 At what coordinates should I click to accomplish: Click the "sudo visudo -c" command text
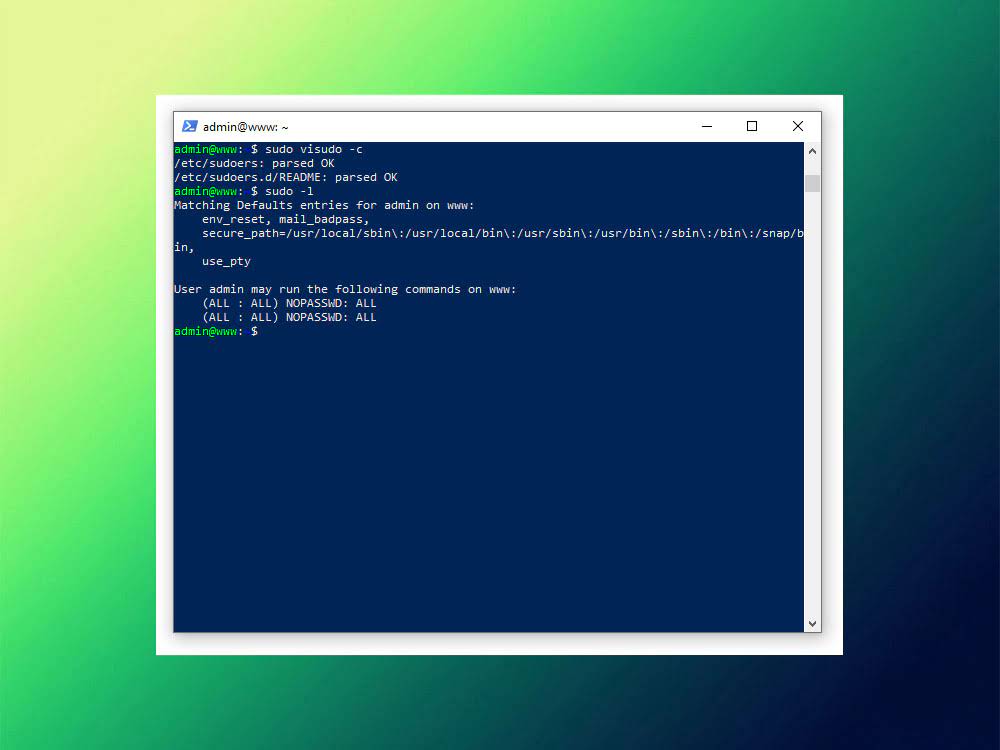click(313, 149)
